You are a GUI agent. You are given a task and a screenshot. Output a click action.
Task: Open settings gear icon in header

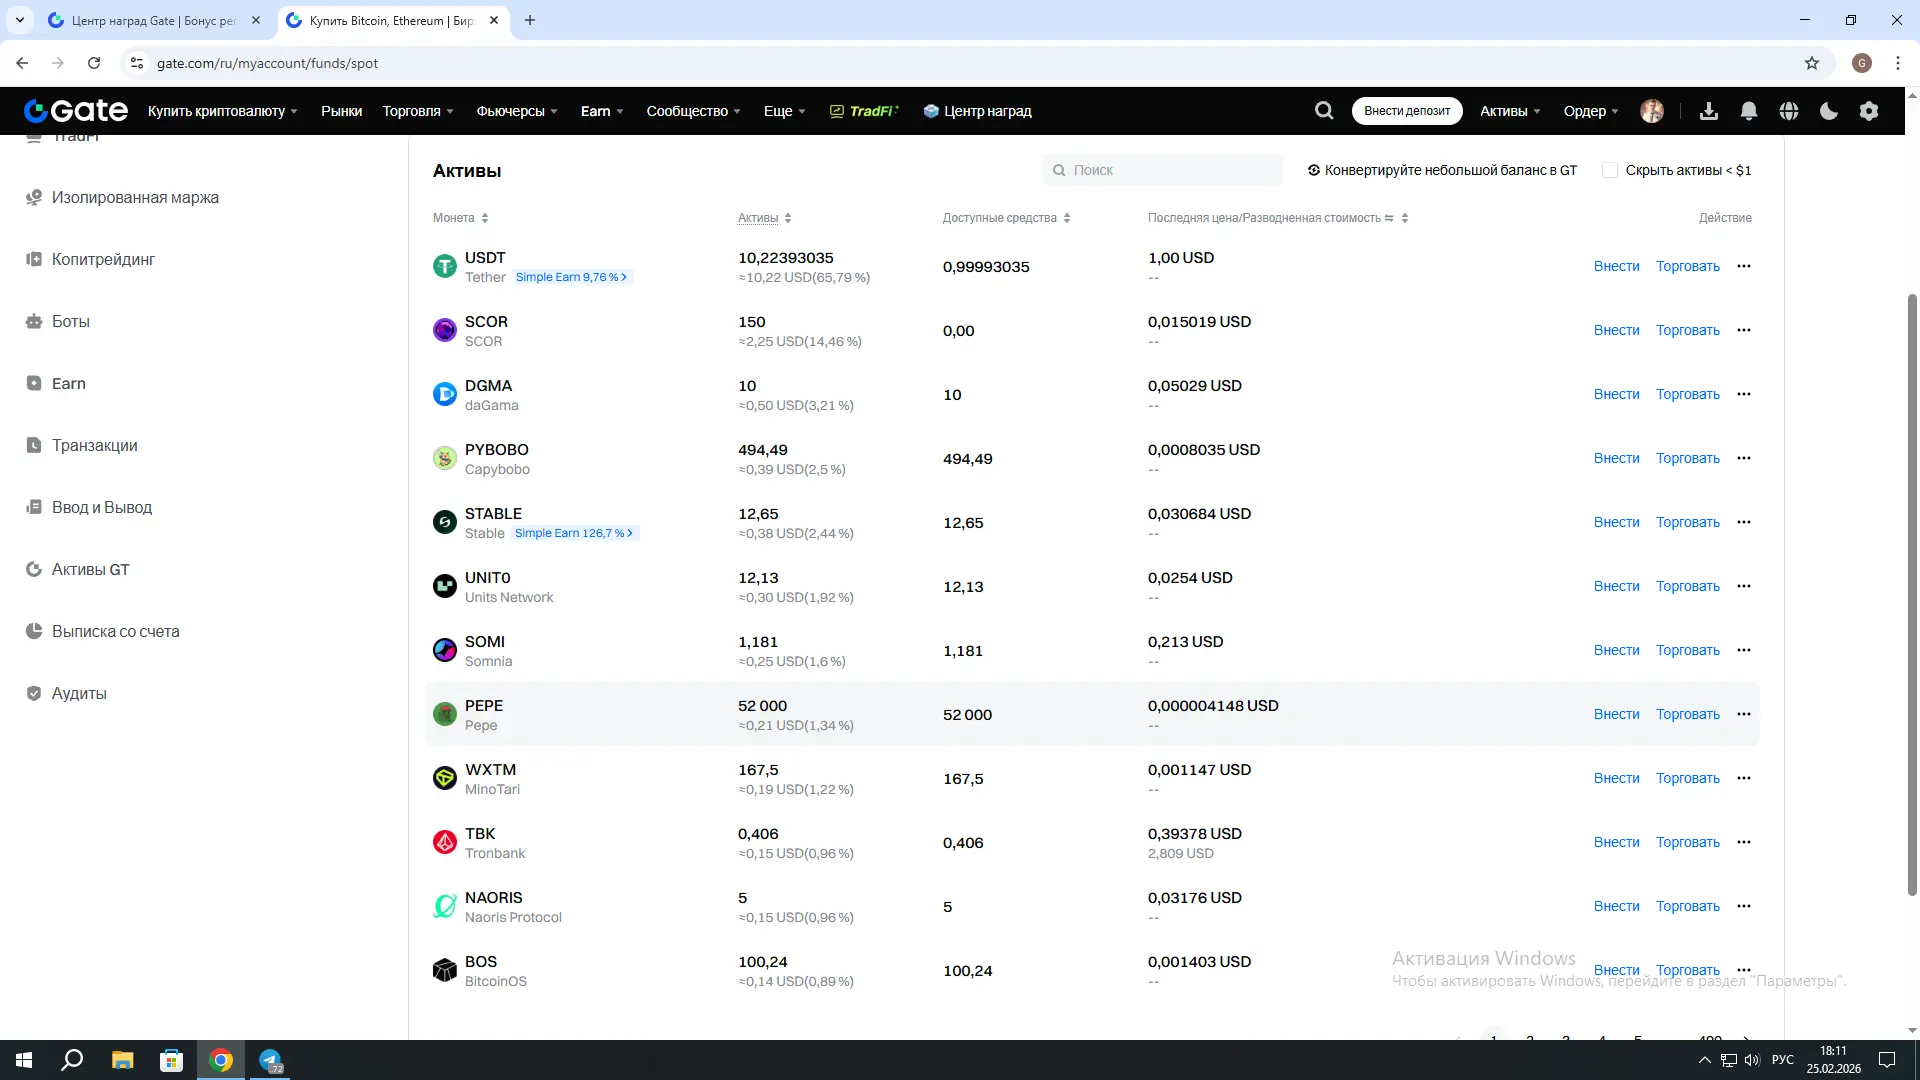coord(1869,111)
